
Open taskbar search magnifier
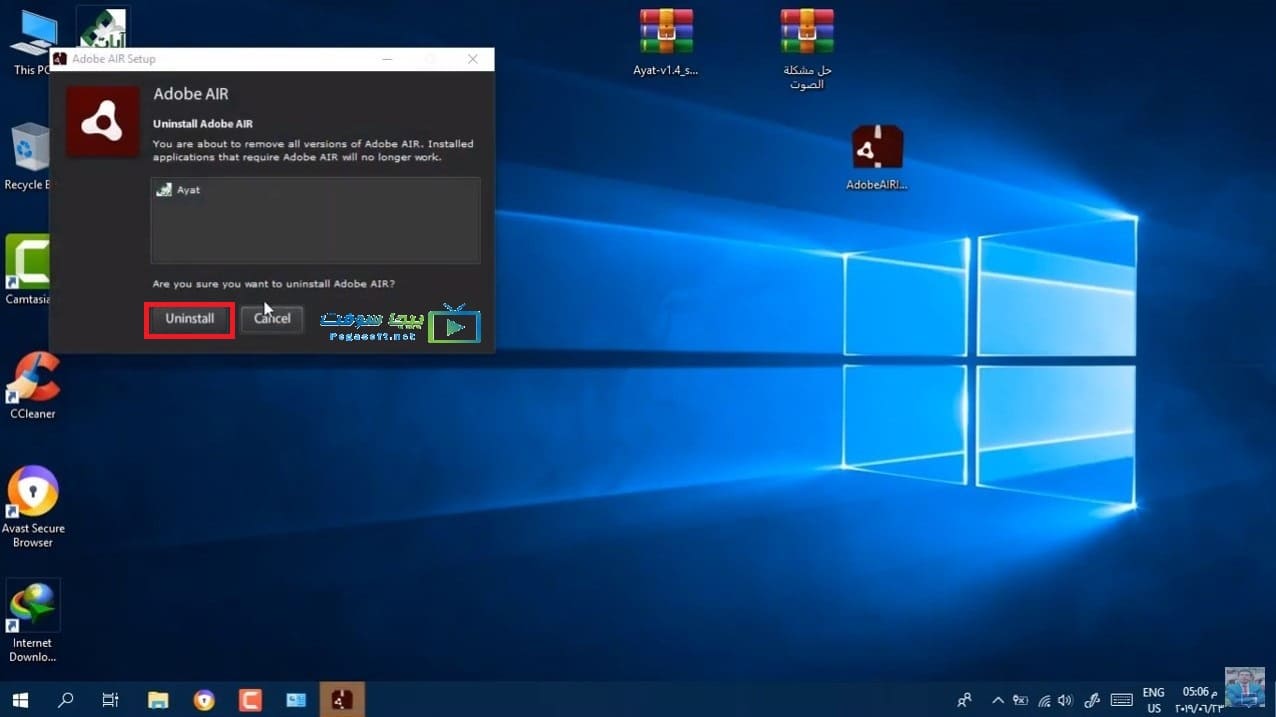pos(66,700)
